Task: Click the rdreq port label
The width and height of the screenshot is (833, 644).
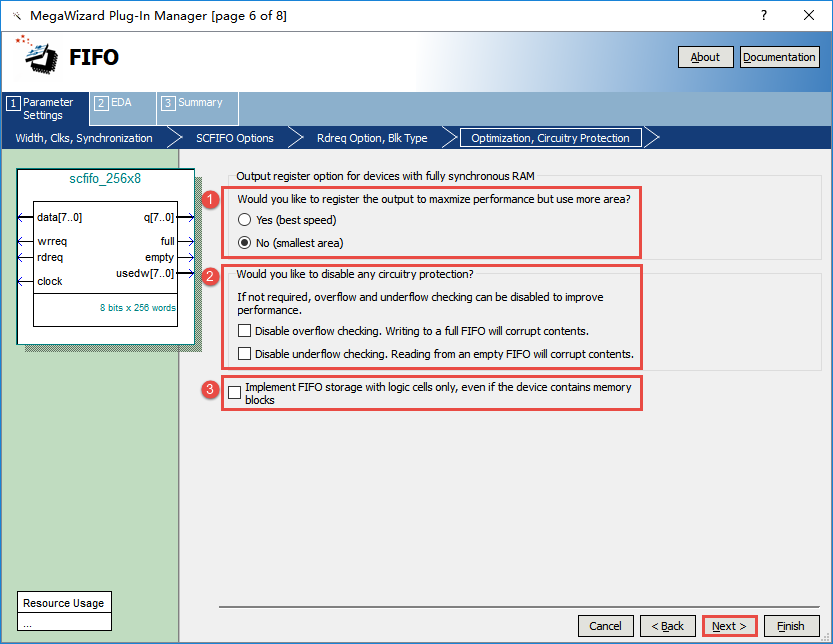Action: pos(50,257)
